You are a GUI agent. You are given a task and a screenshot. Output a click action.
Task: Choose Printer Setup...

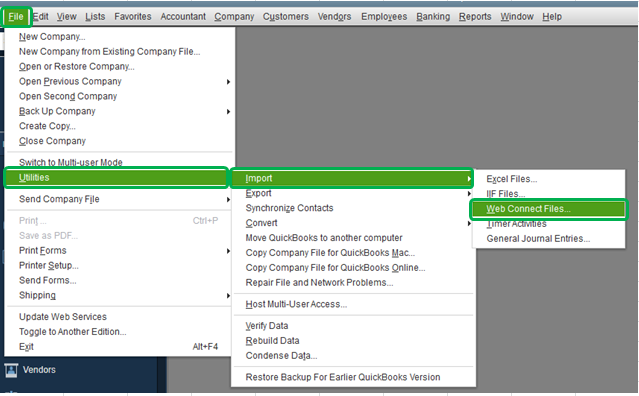(x=119, y=266)
